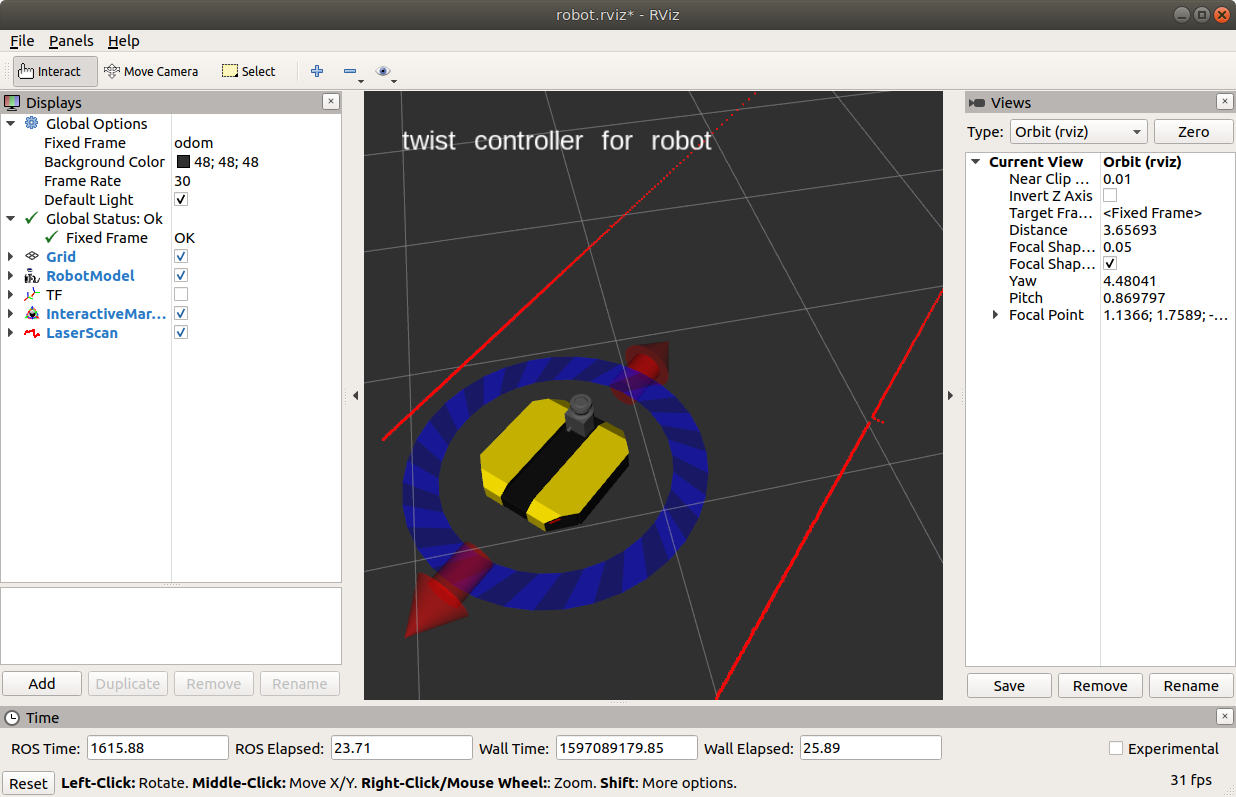The height and width of the screenshot is (797, 1236).
Task: Open the Panels menu
Action: (x=71, y=41)
